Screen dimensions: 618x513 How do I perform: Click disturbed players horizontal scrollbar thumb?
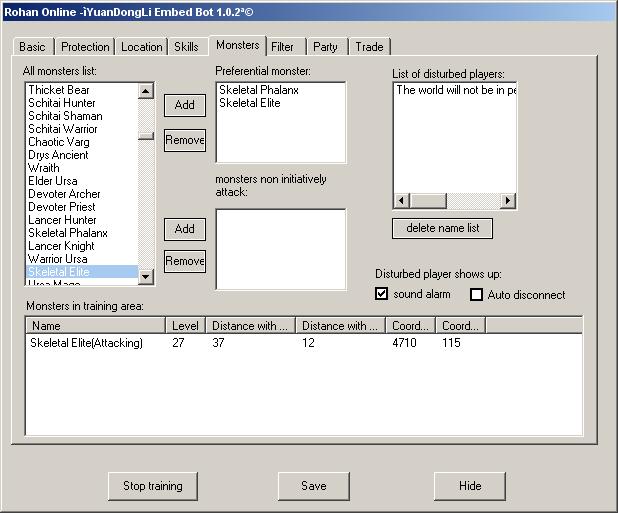point(428,201)
